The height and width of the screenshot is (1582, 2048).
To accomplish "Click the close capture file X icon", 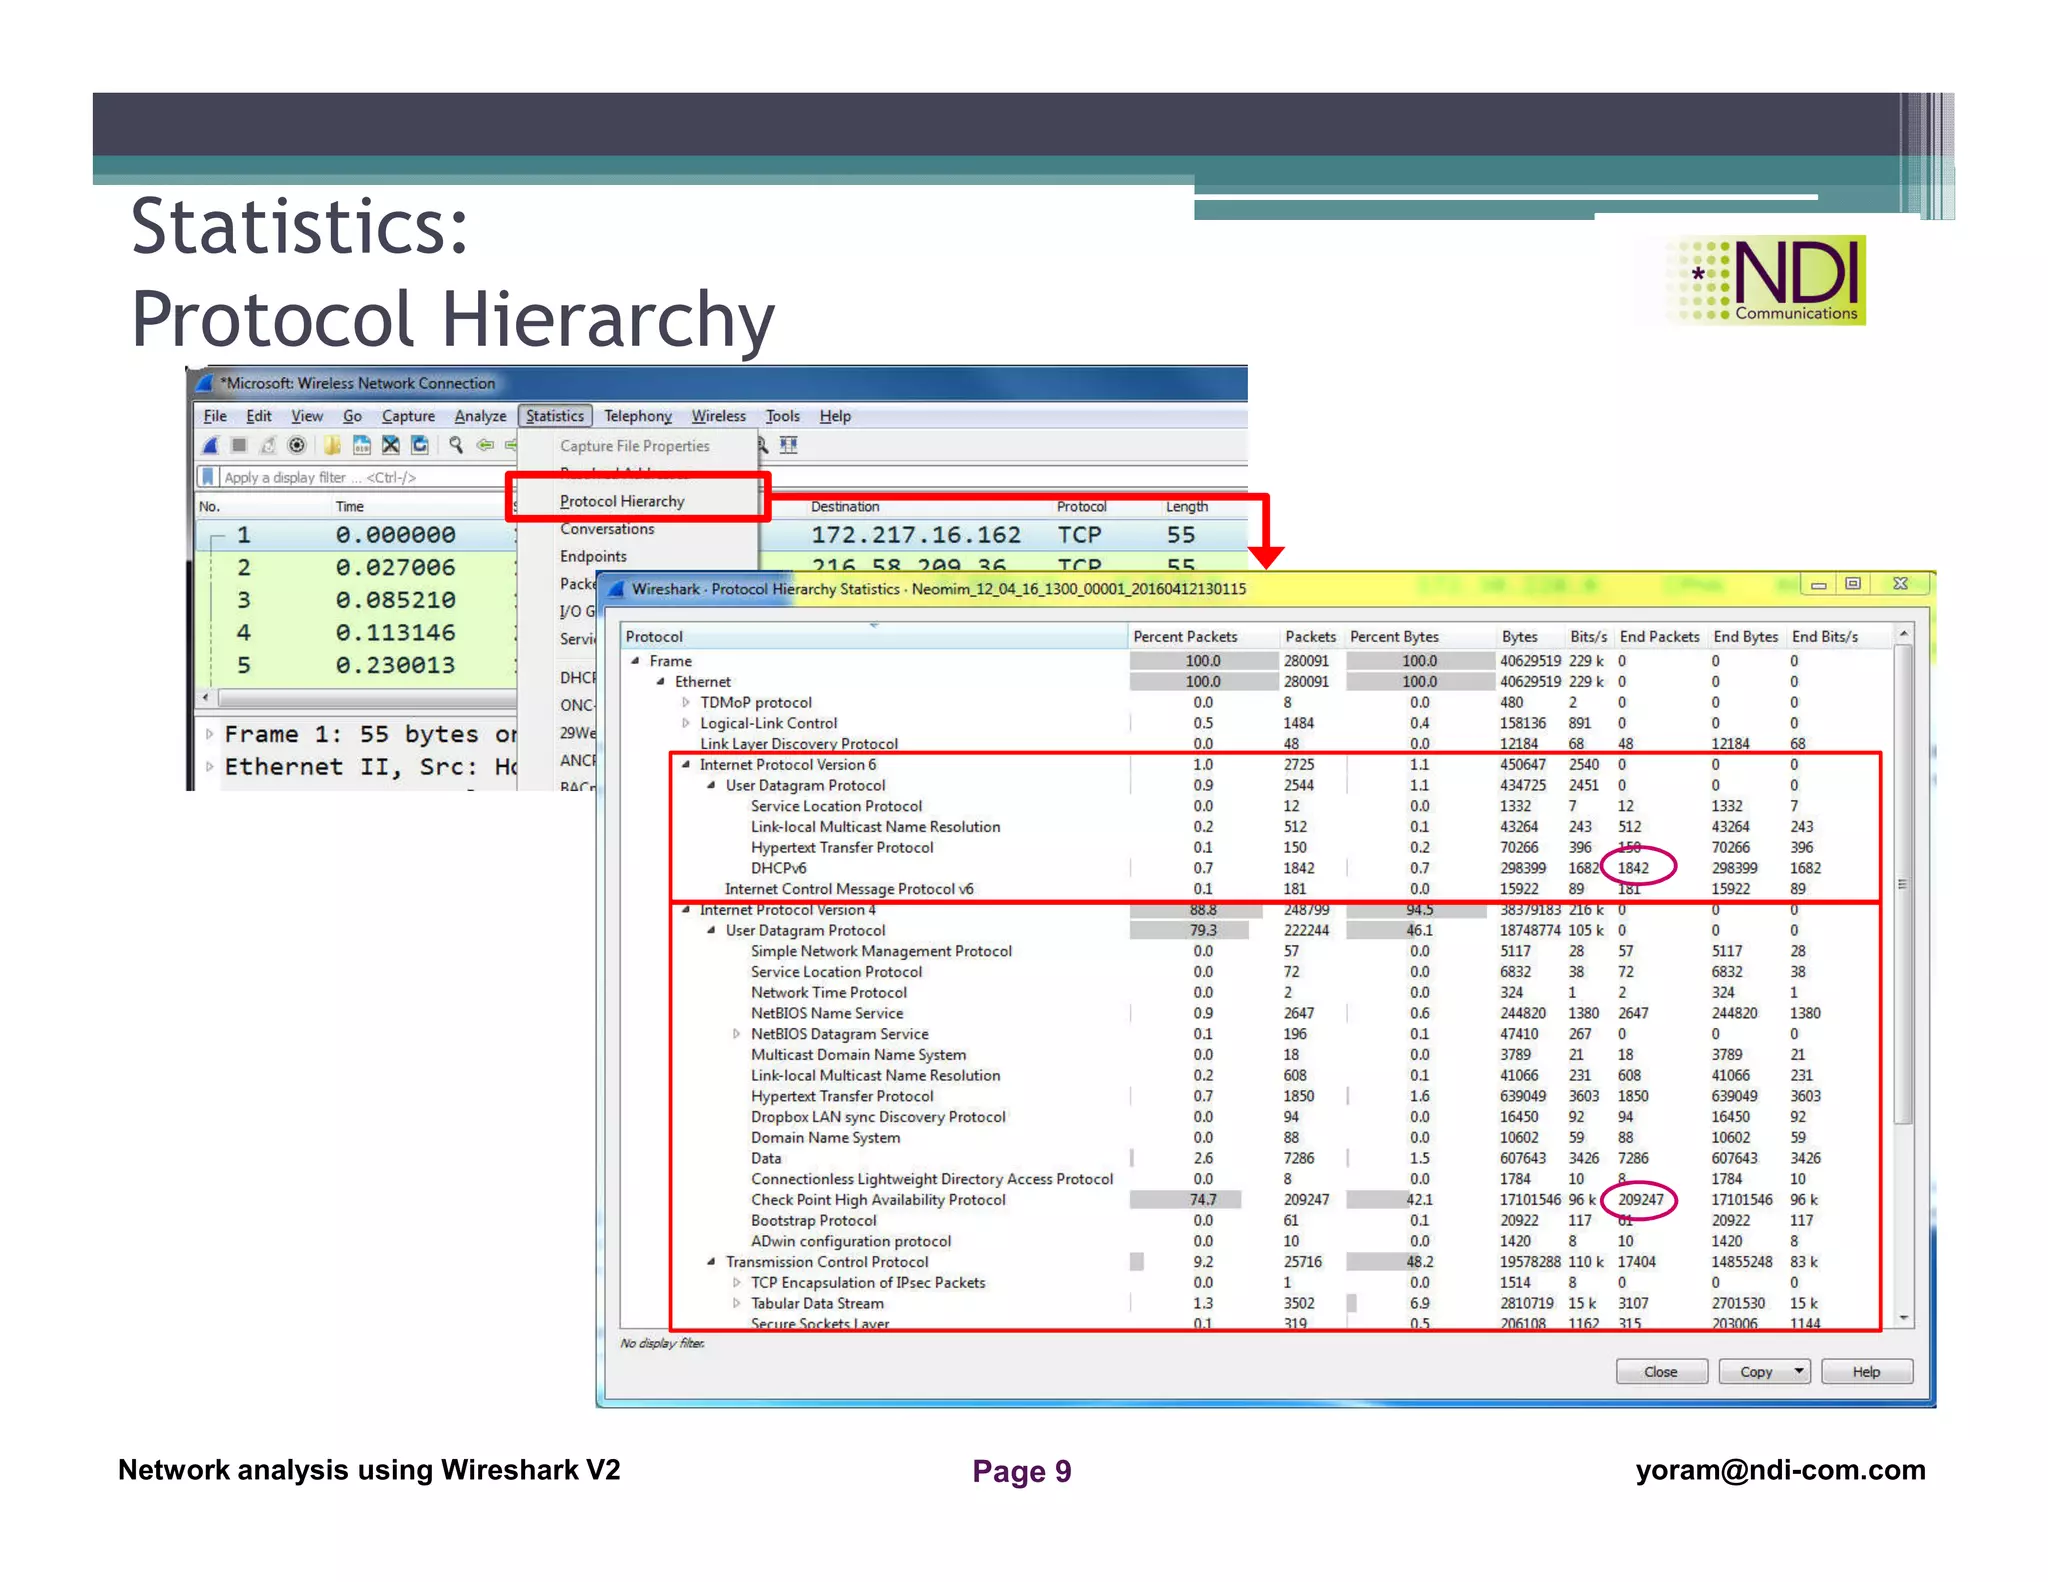I will (391, 445).
